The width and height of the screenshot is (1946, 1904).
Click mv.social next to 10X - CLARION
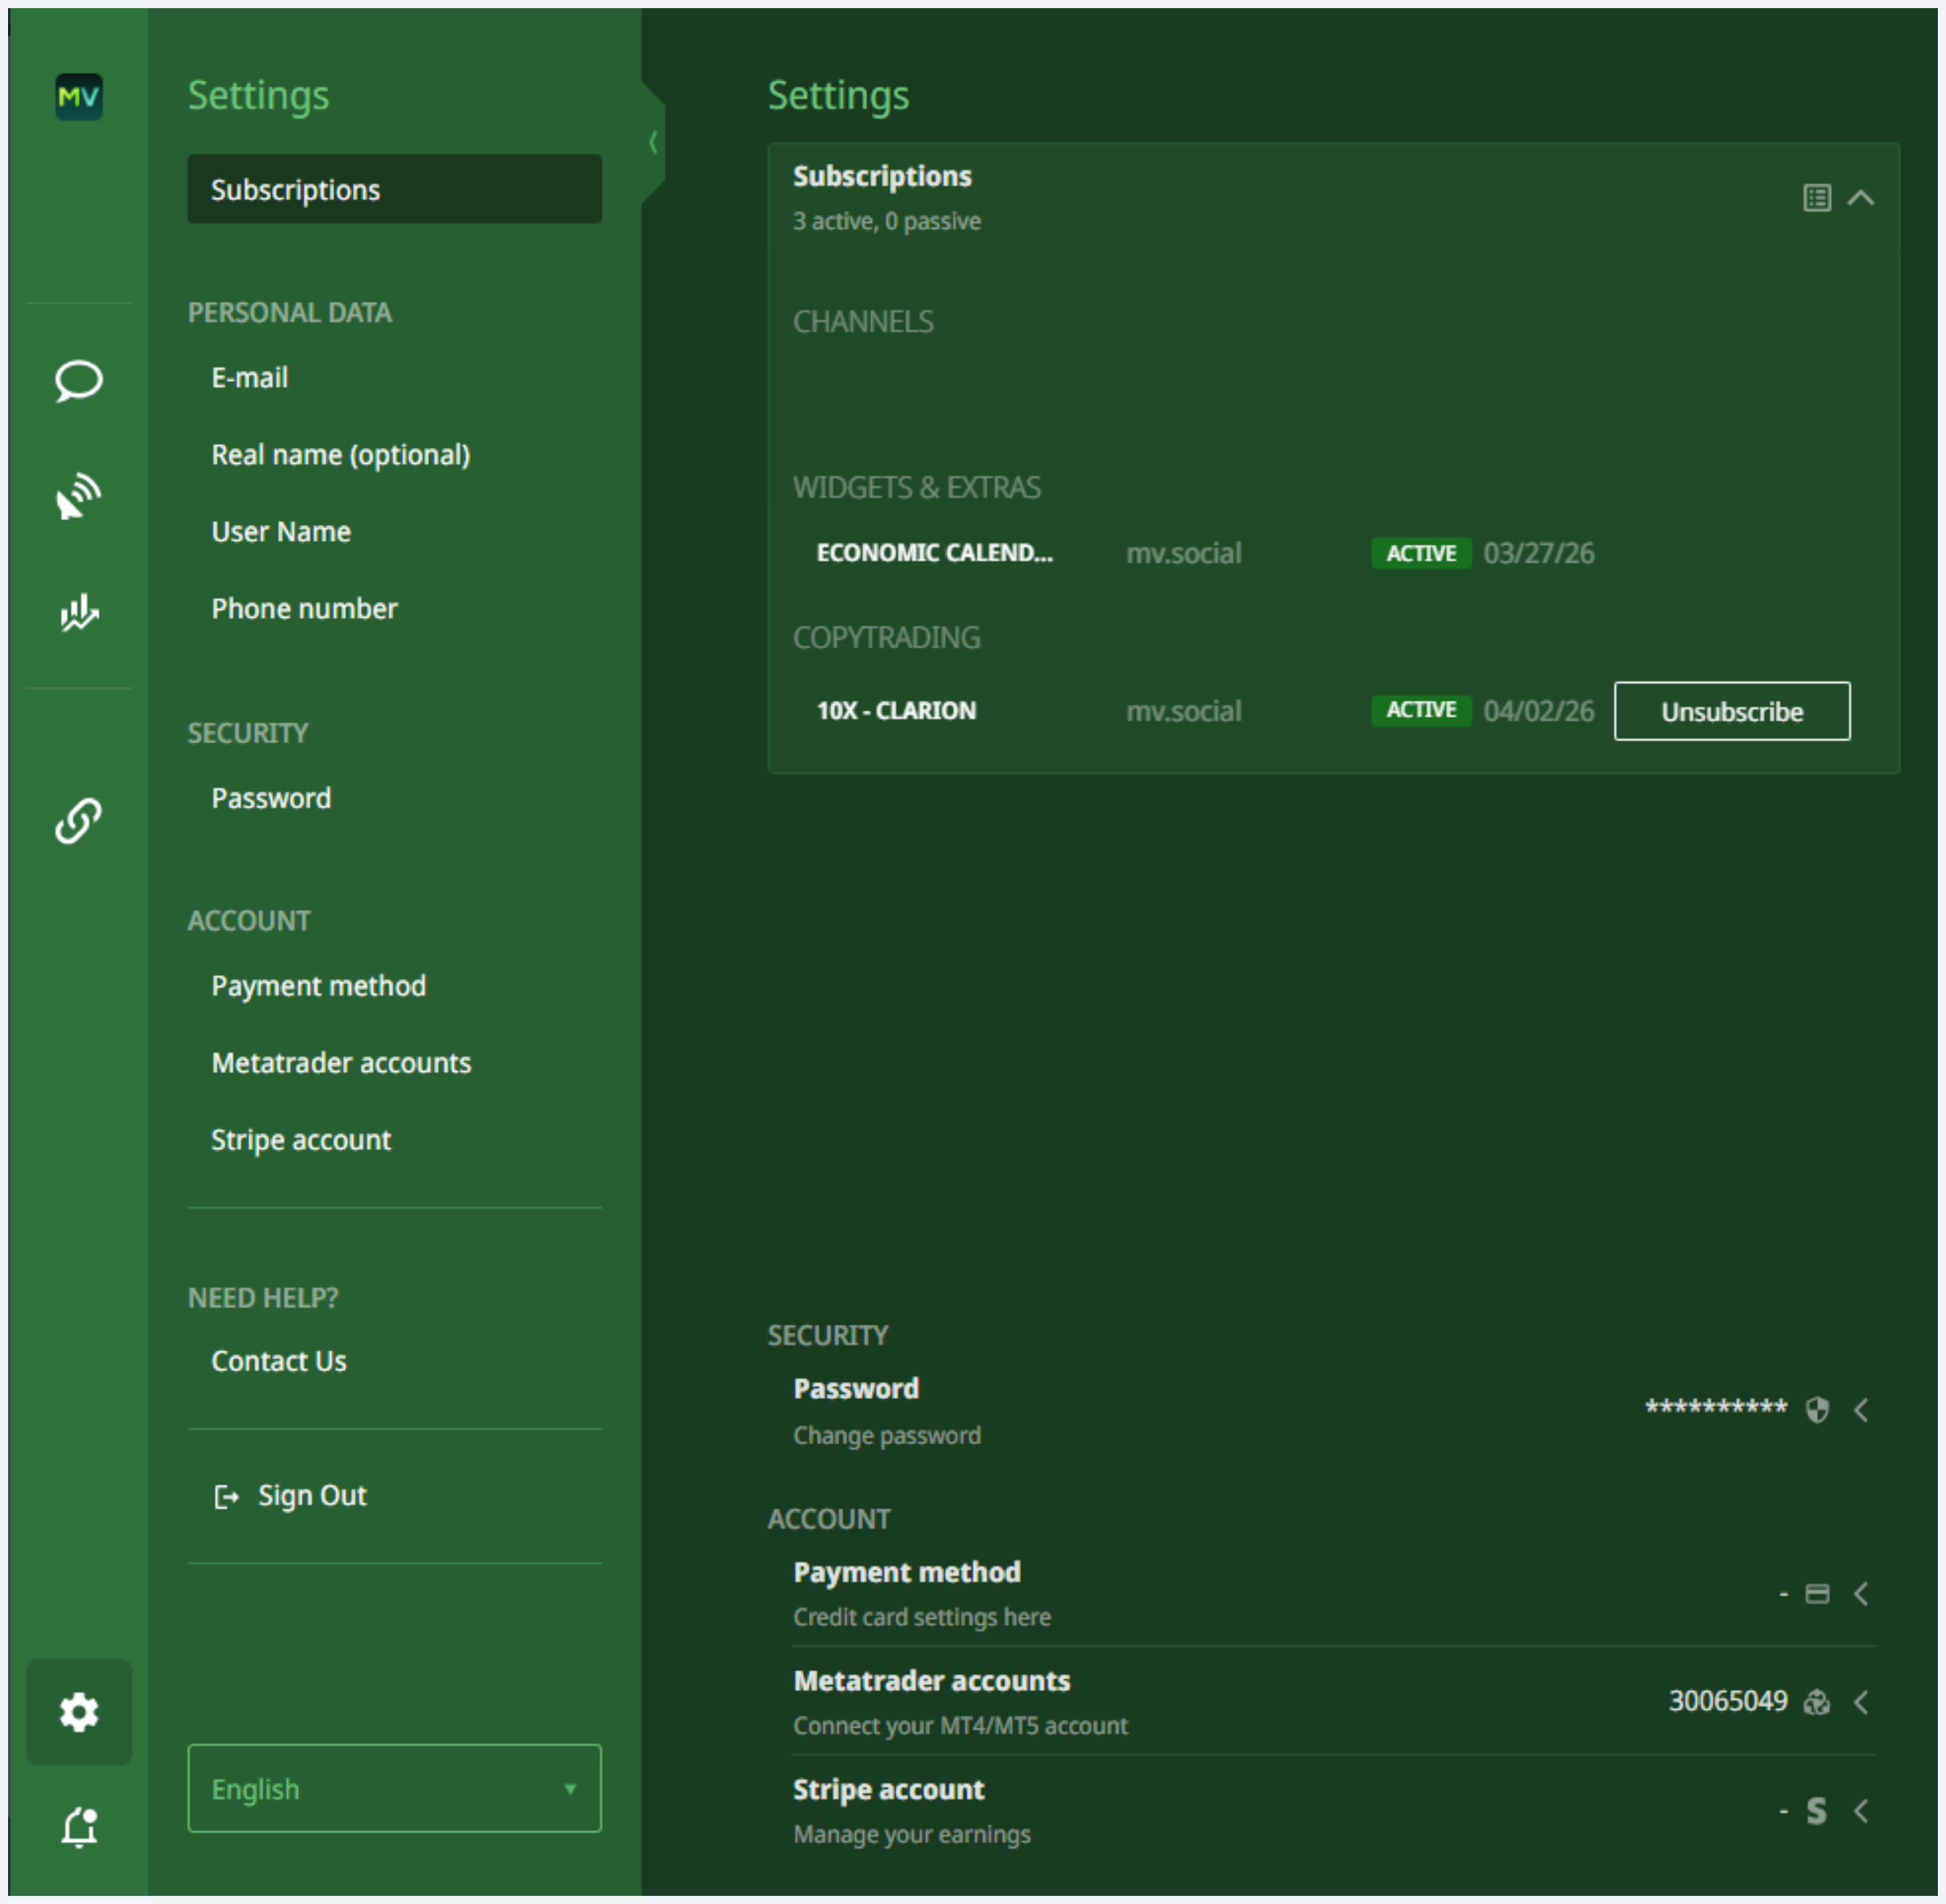(x=1183, y=711)
